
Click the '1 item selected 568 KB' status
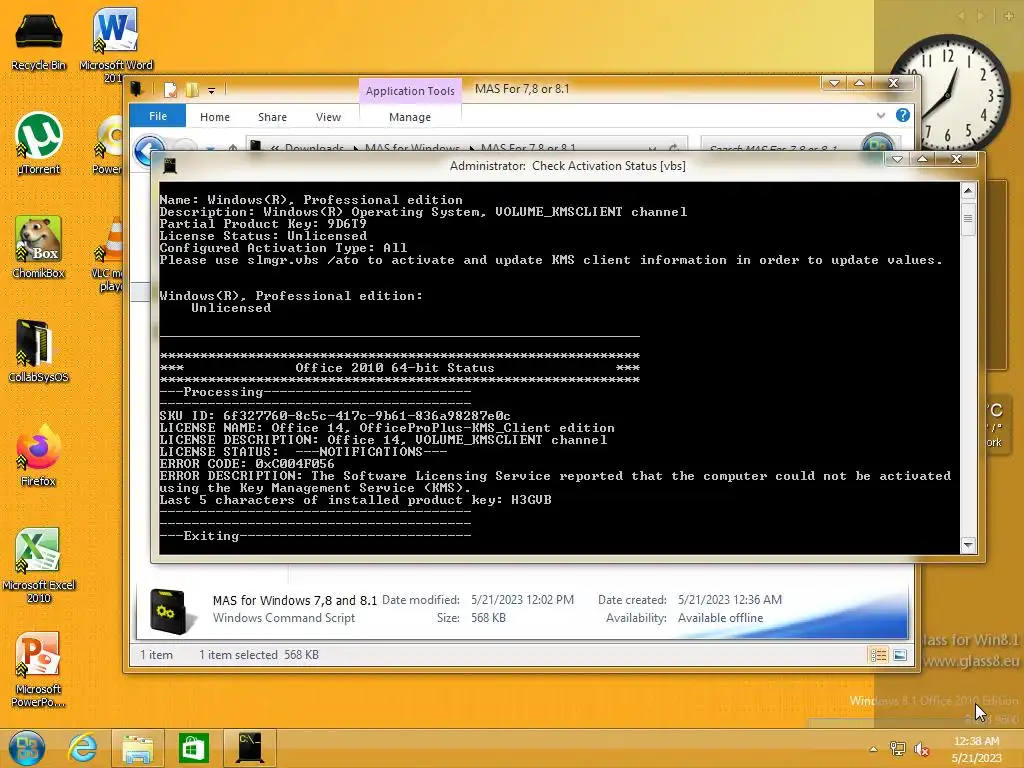259,654
